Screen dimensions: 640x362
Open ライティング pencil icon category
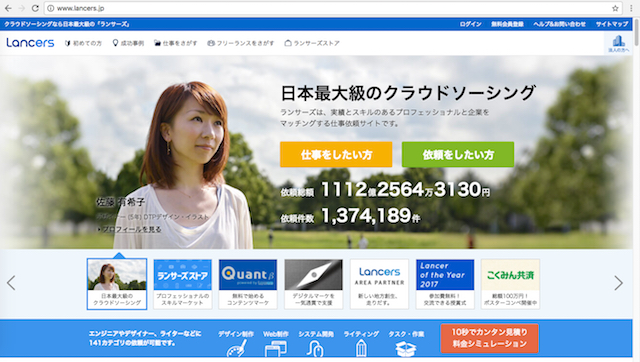pos(361,343)
